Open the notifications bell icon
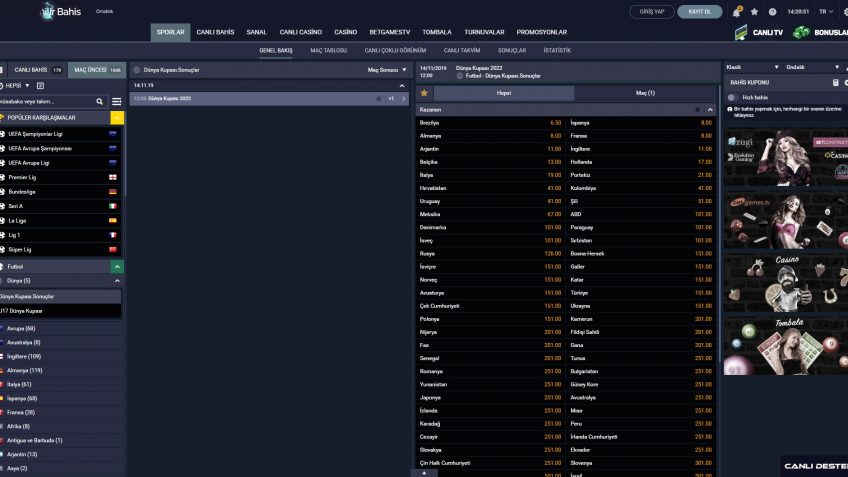This screenshot has width=848, height=477. (737, 12)
